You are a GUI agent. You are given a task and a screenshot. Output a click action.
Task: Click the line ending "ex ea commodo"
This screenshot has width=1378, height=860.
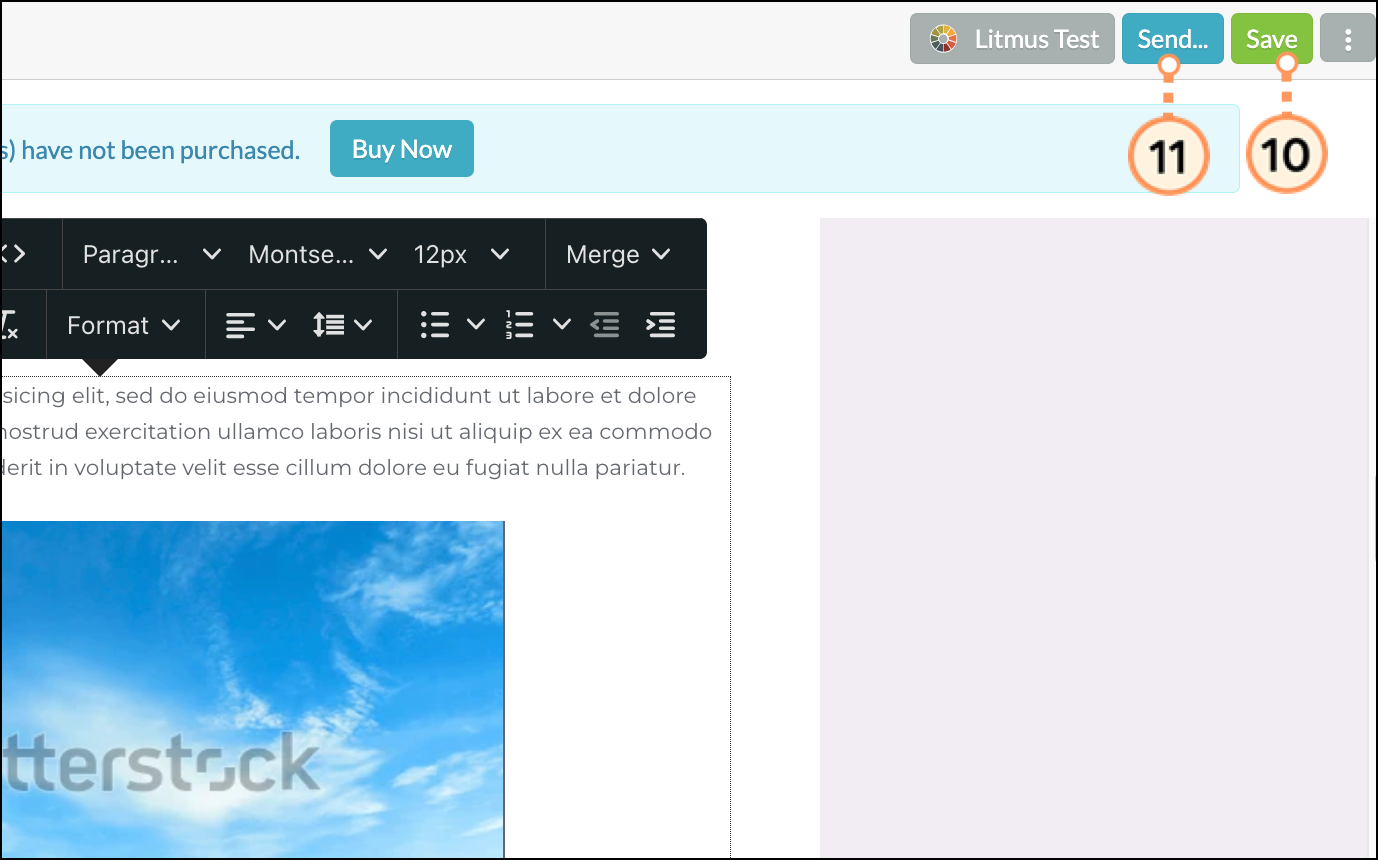point(356,432)
